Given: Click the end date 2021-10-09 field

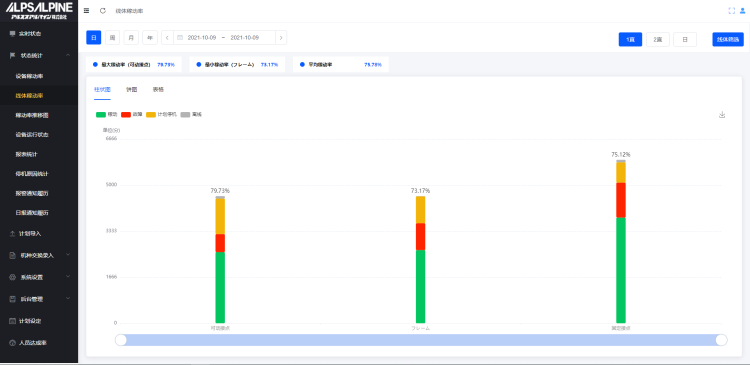Looking at the screenshot, I should coord(244,37).
